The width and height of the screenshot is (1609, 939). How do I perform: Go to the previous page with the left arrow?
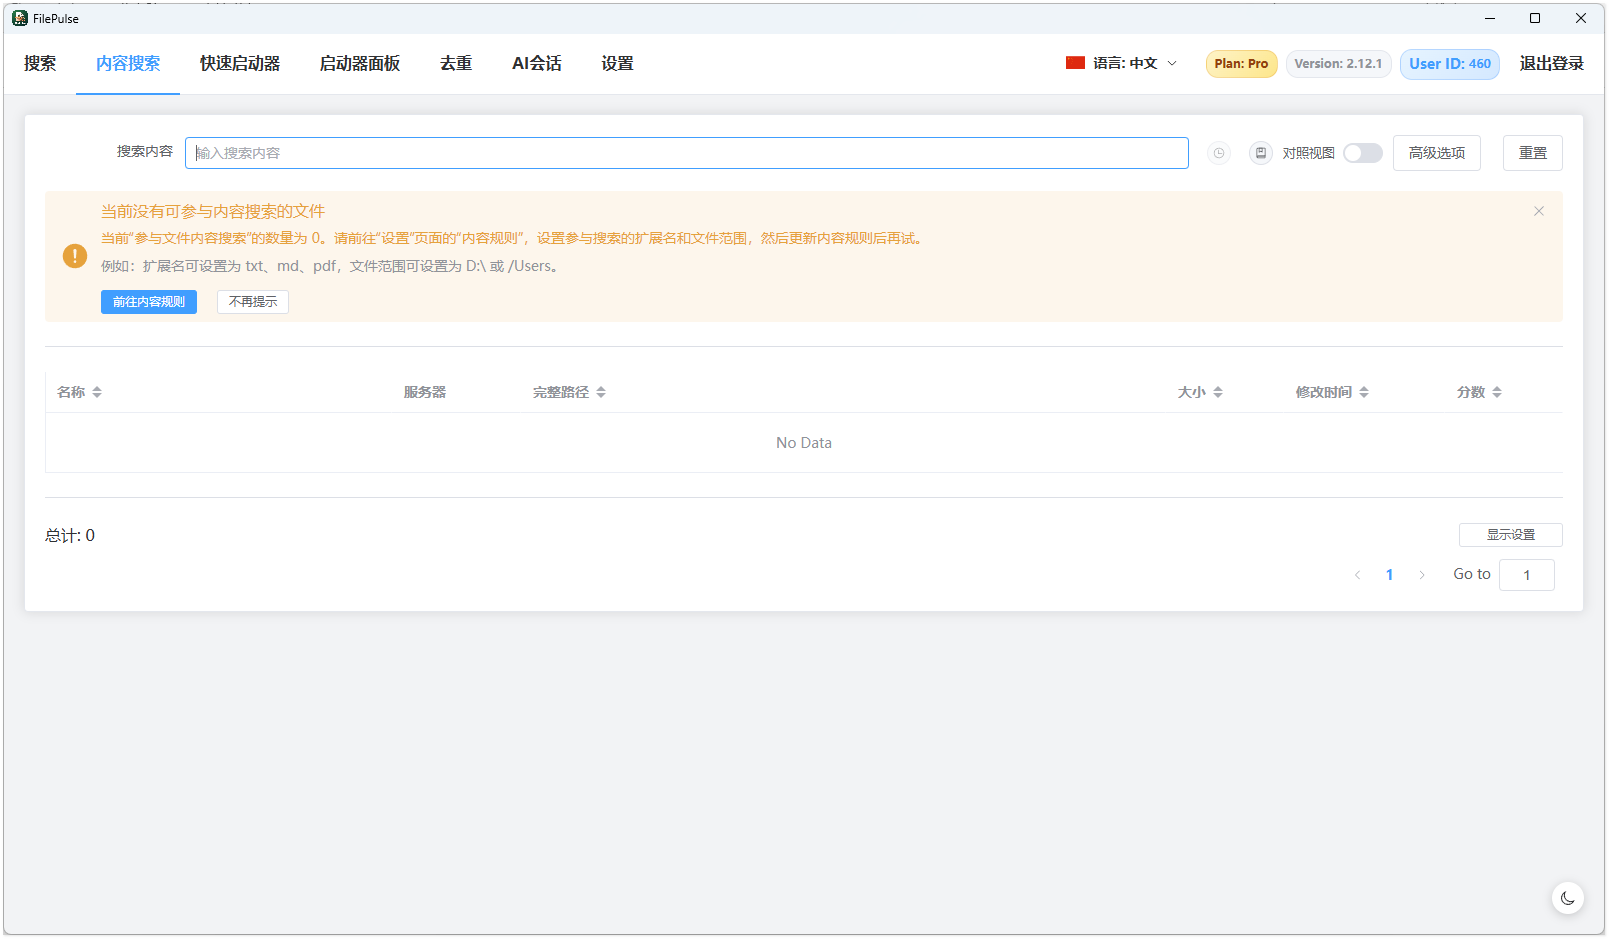click(x=1357, y=575)
